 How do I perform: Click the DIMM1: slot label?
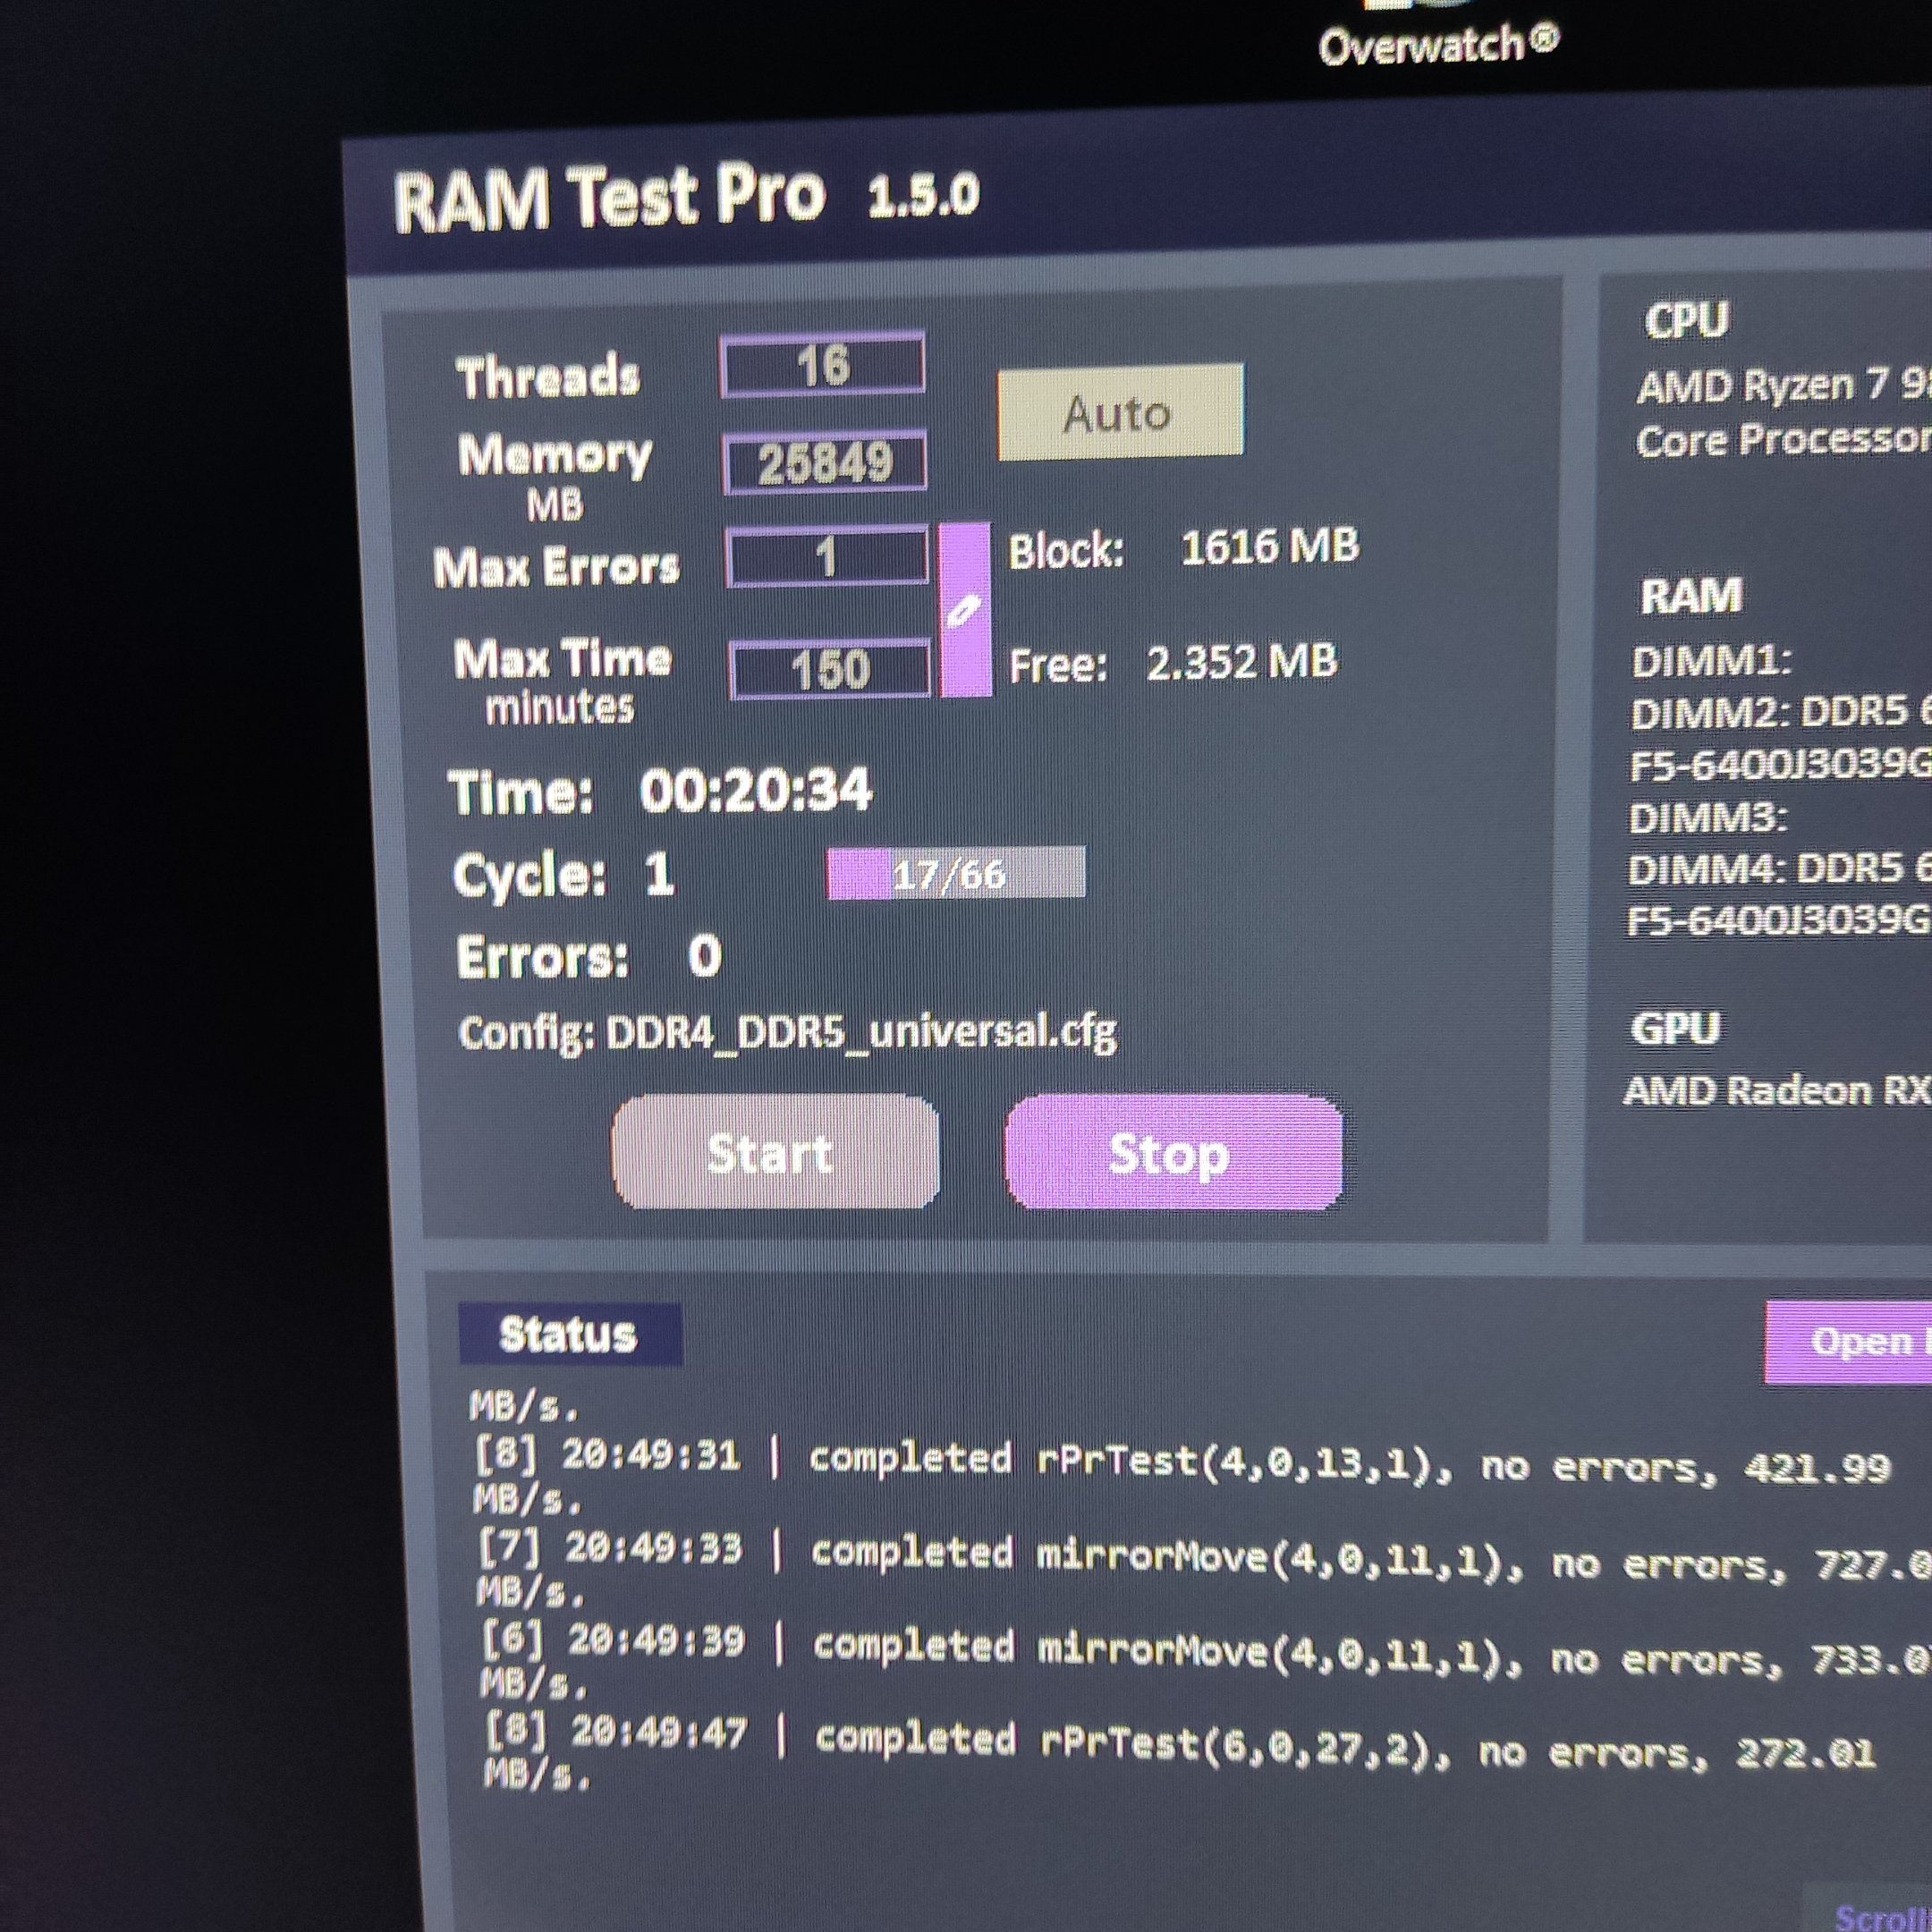1711,661
